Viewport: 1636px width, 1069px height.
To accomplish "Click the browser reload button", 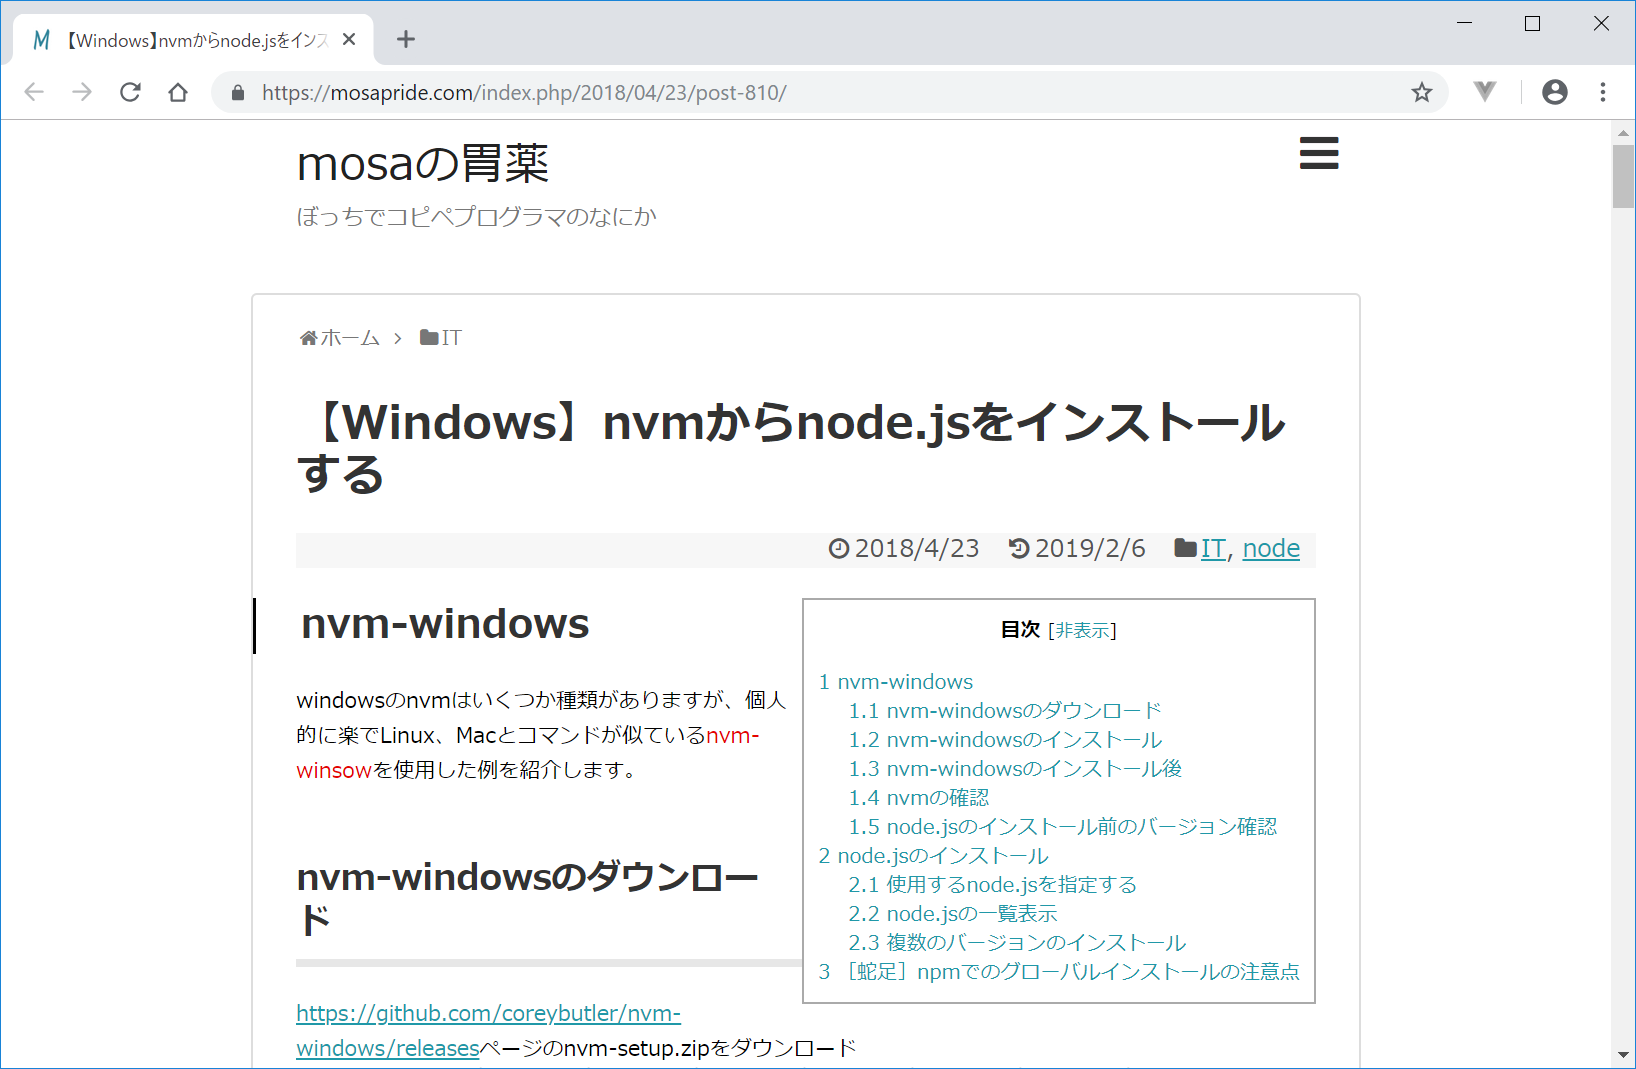I will point(130,93).
